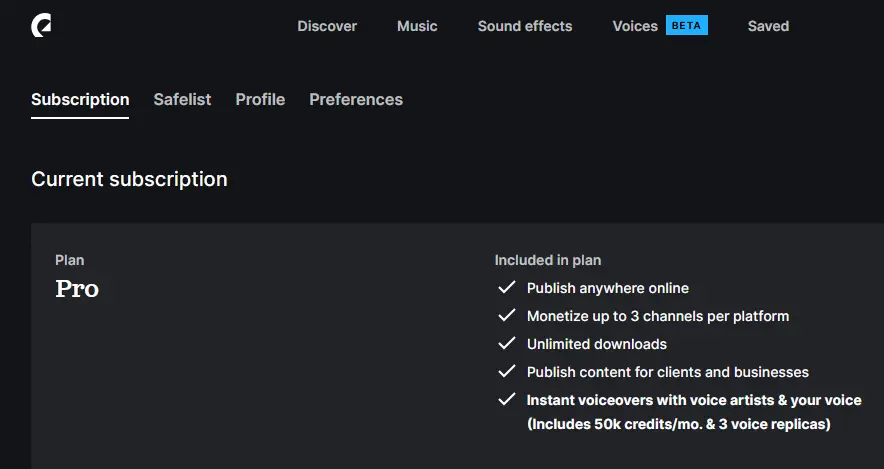Click checkmark beside Instant voiceovers feature

[507, 400]
